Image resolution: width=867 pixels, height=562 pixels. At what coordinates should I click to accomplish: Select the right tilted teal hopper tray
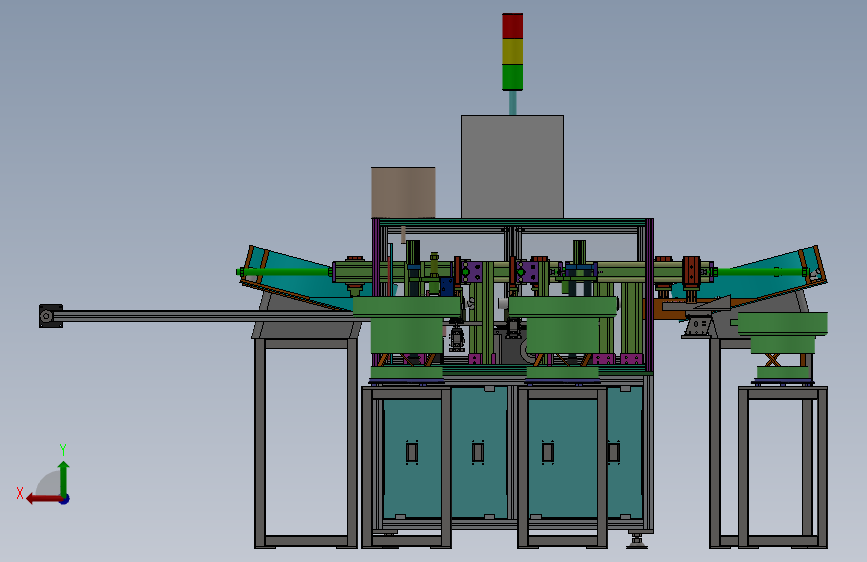click(769, 277)
